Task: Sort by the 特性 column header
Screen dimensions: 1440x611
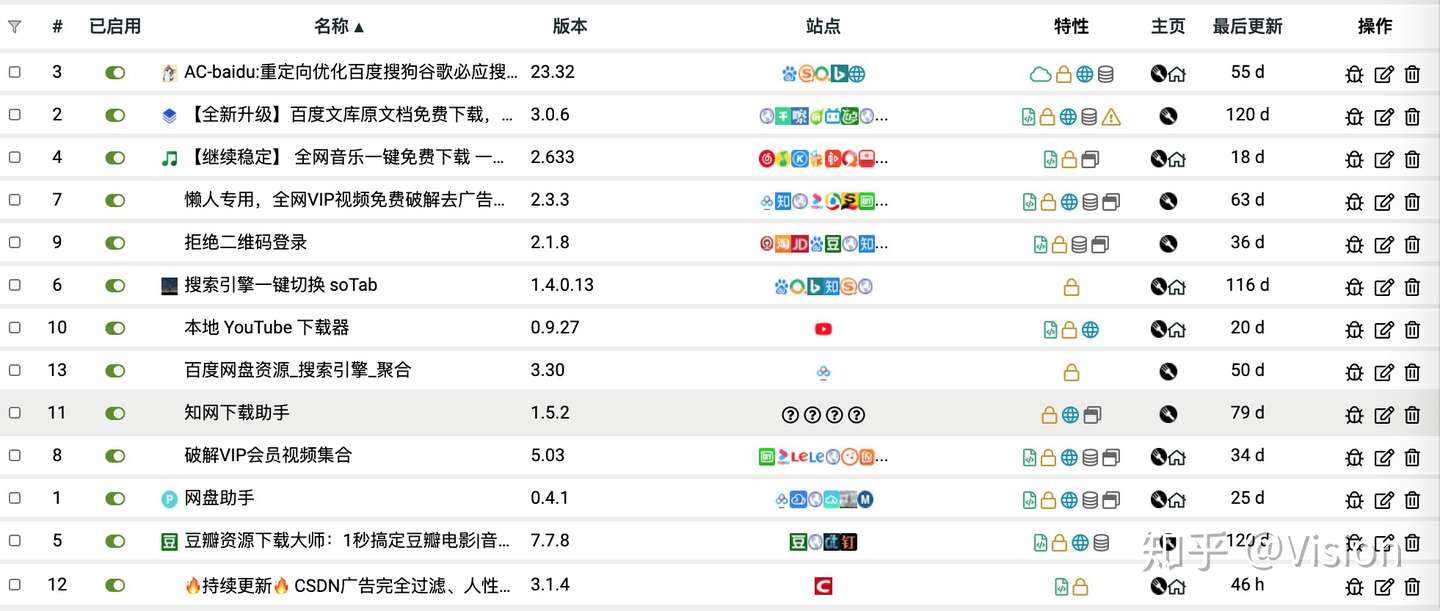Action: tap(1071, 27)
